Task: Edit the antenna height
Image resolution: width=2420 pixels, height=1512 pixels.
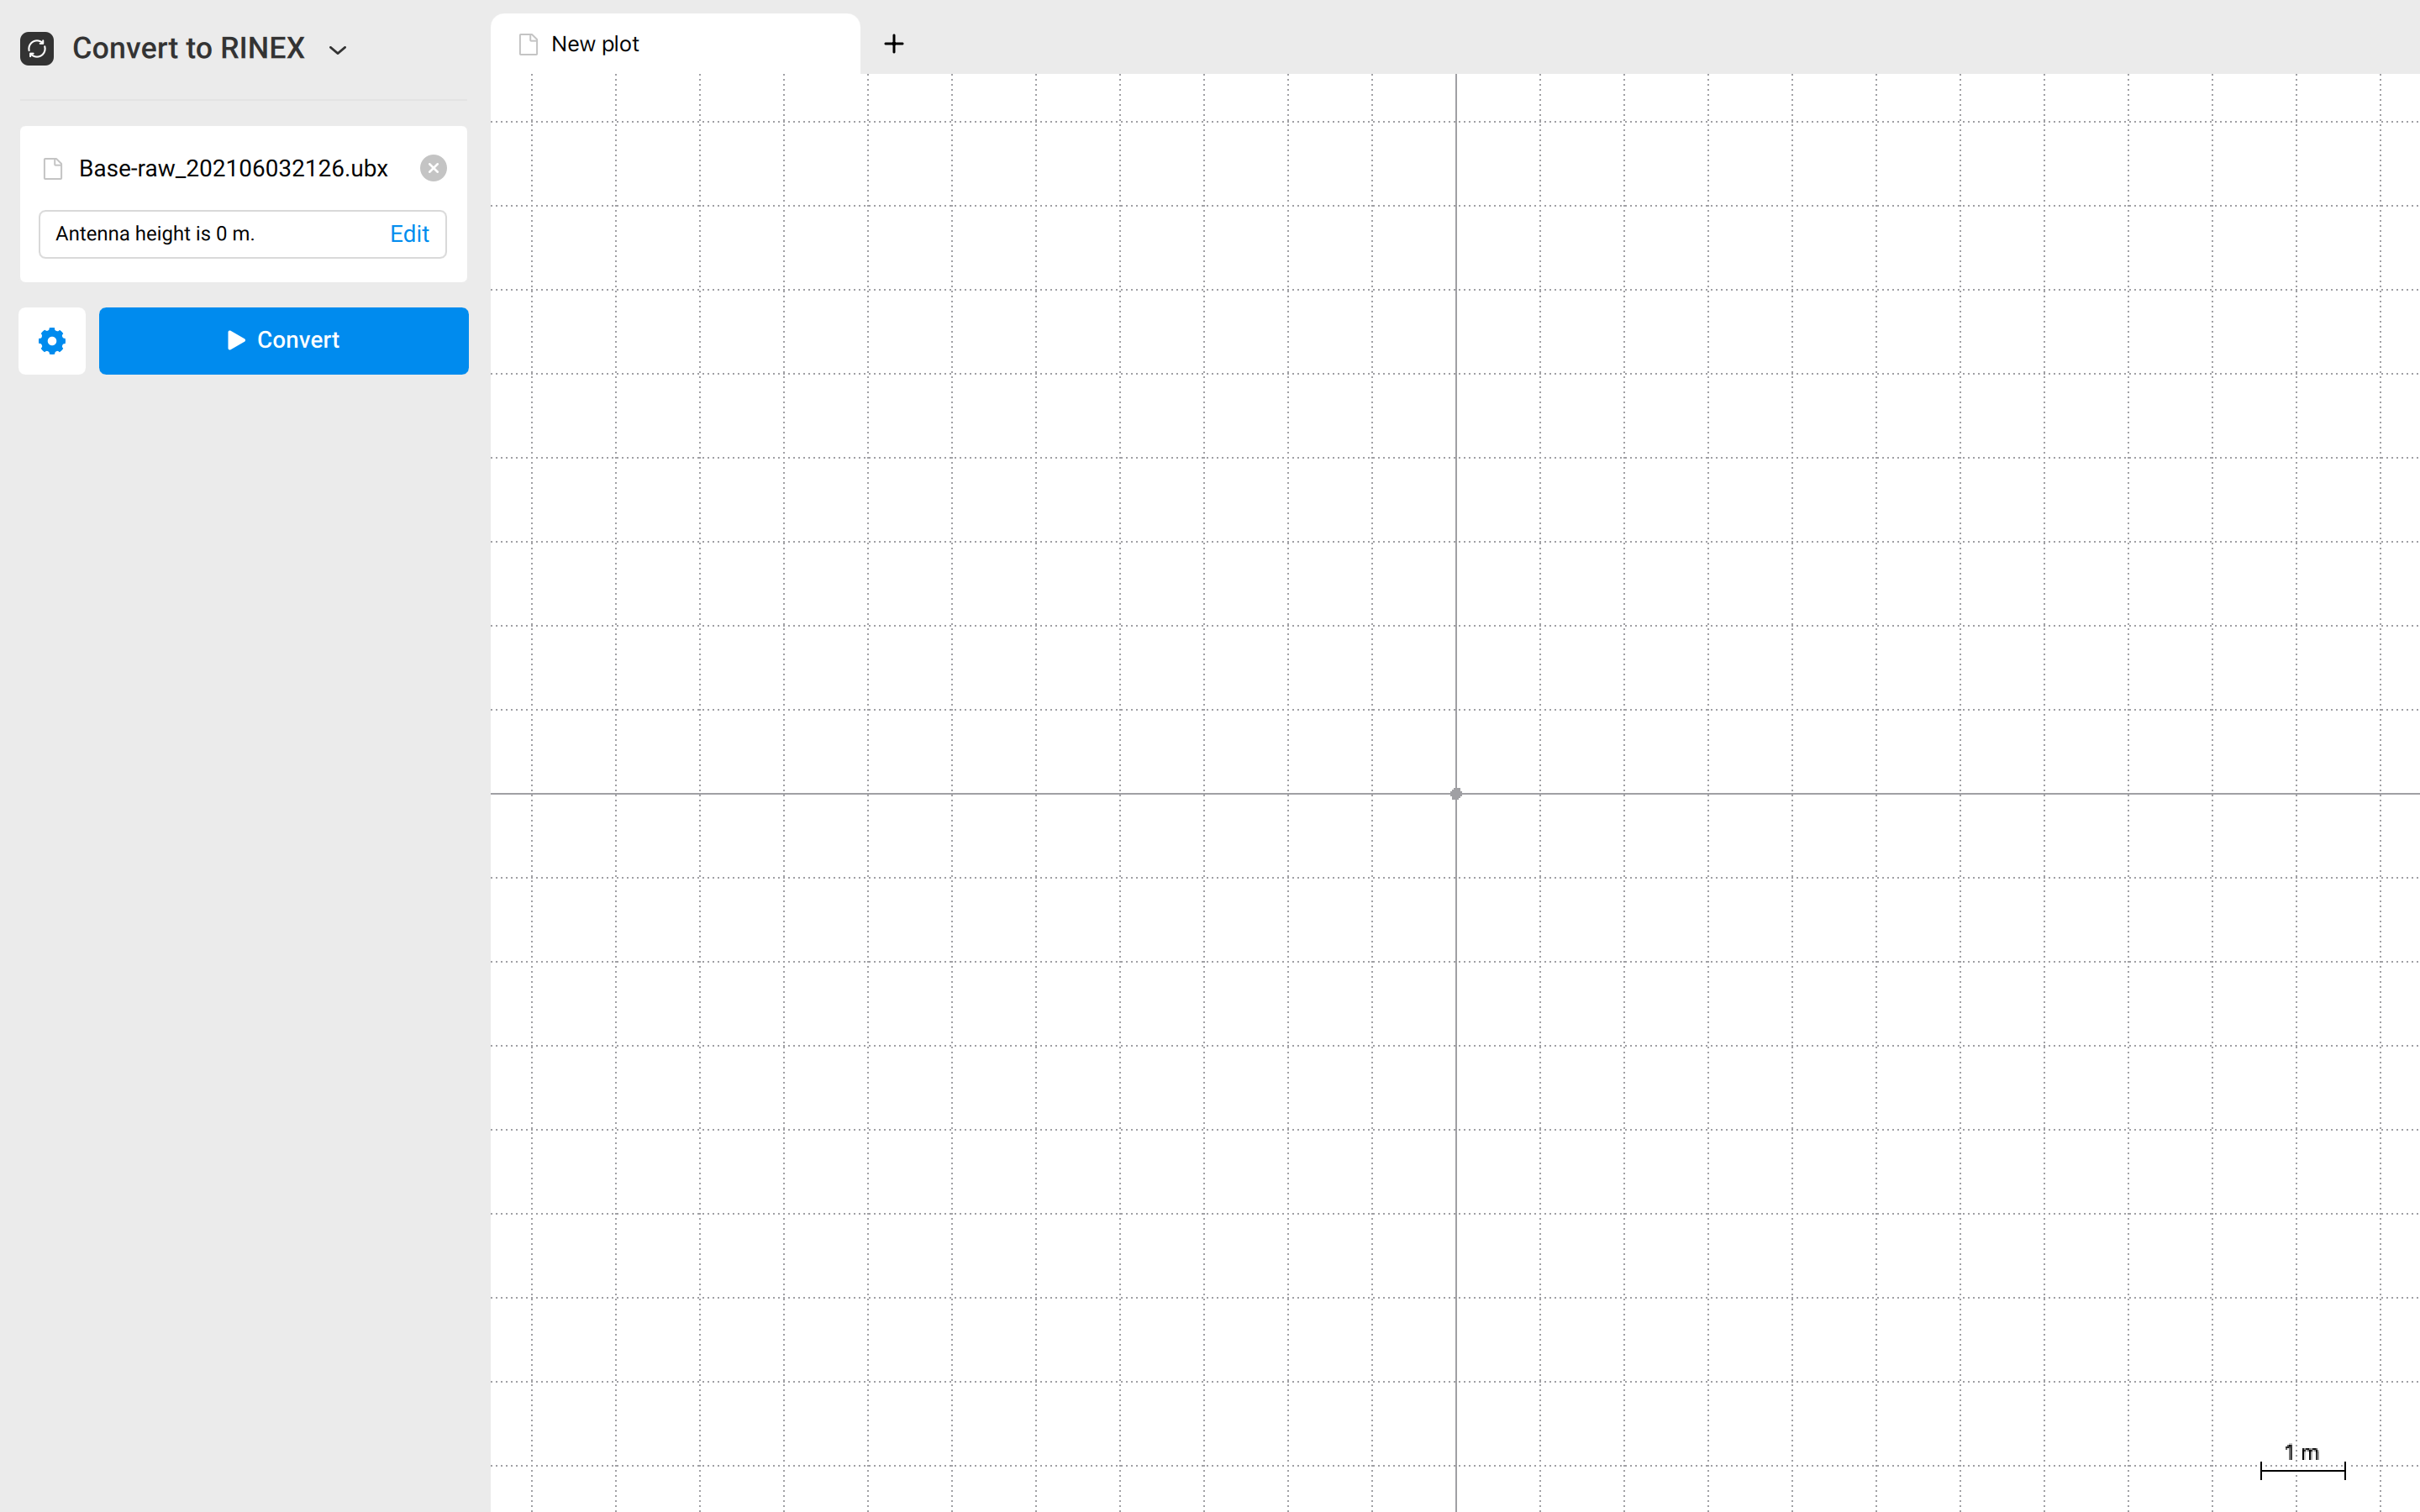Action: [409, 234]
